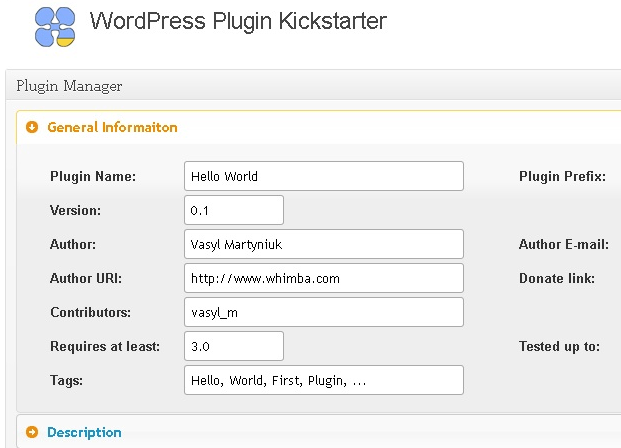Viewport: 621px width, 448px height.
Task: Click the Tags label
Action: (67, 381)
